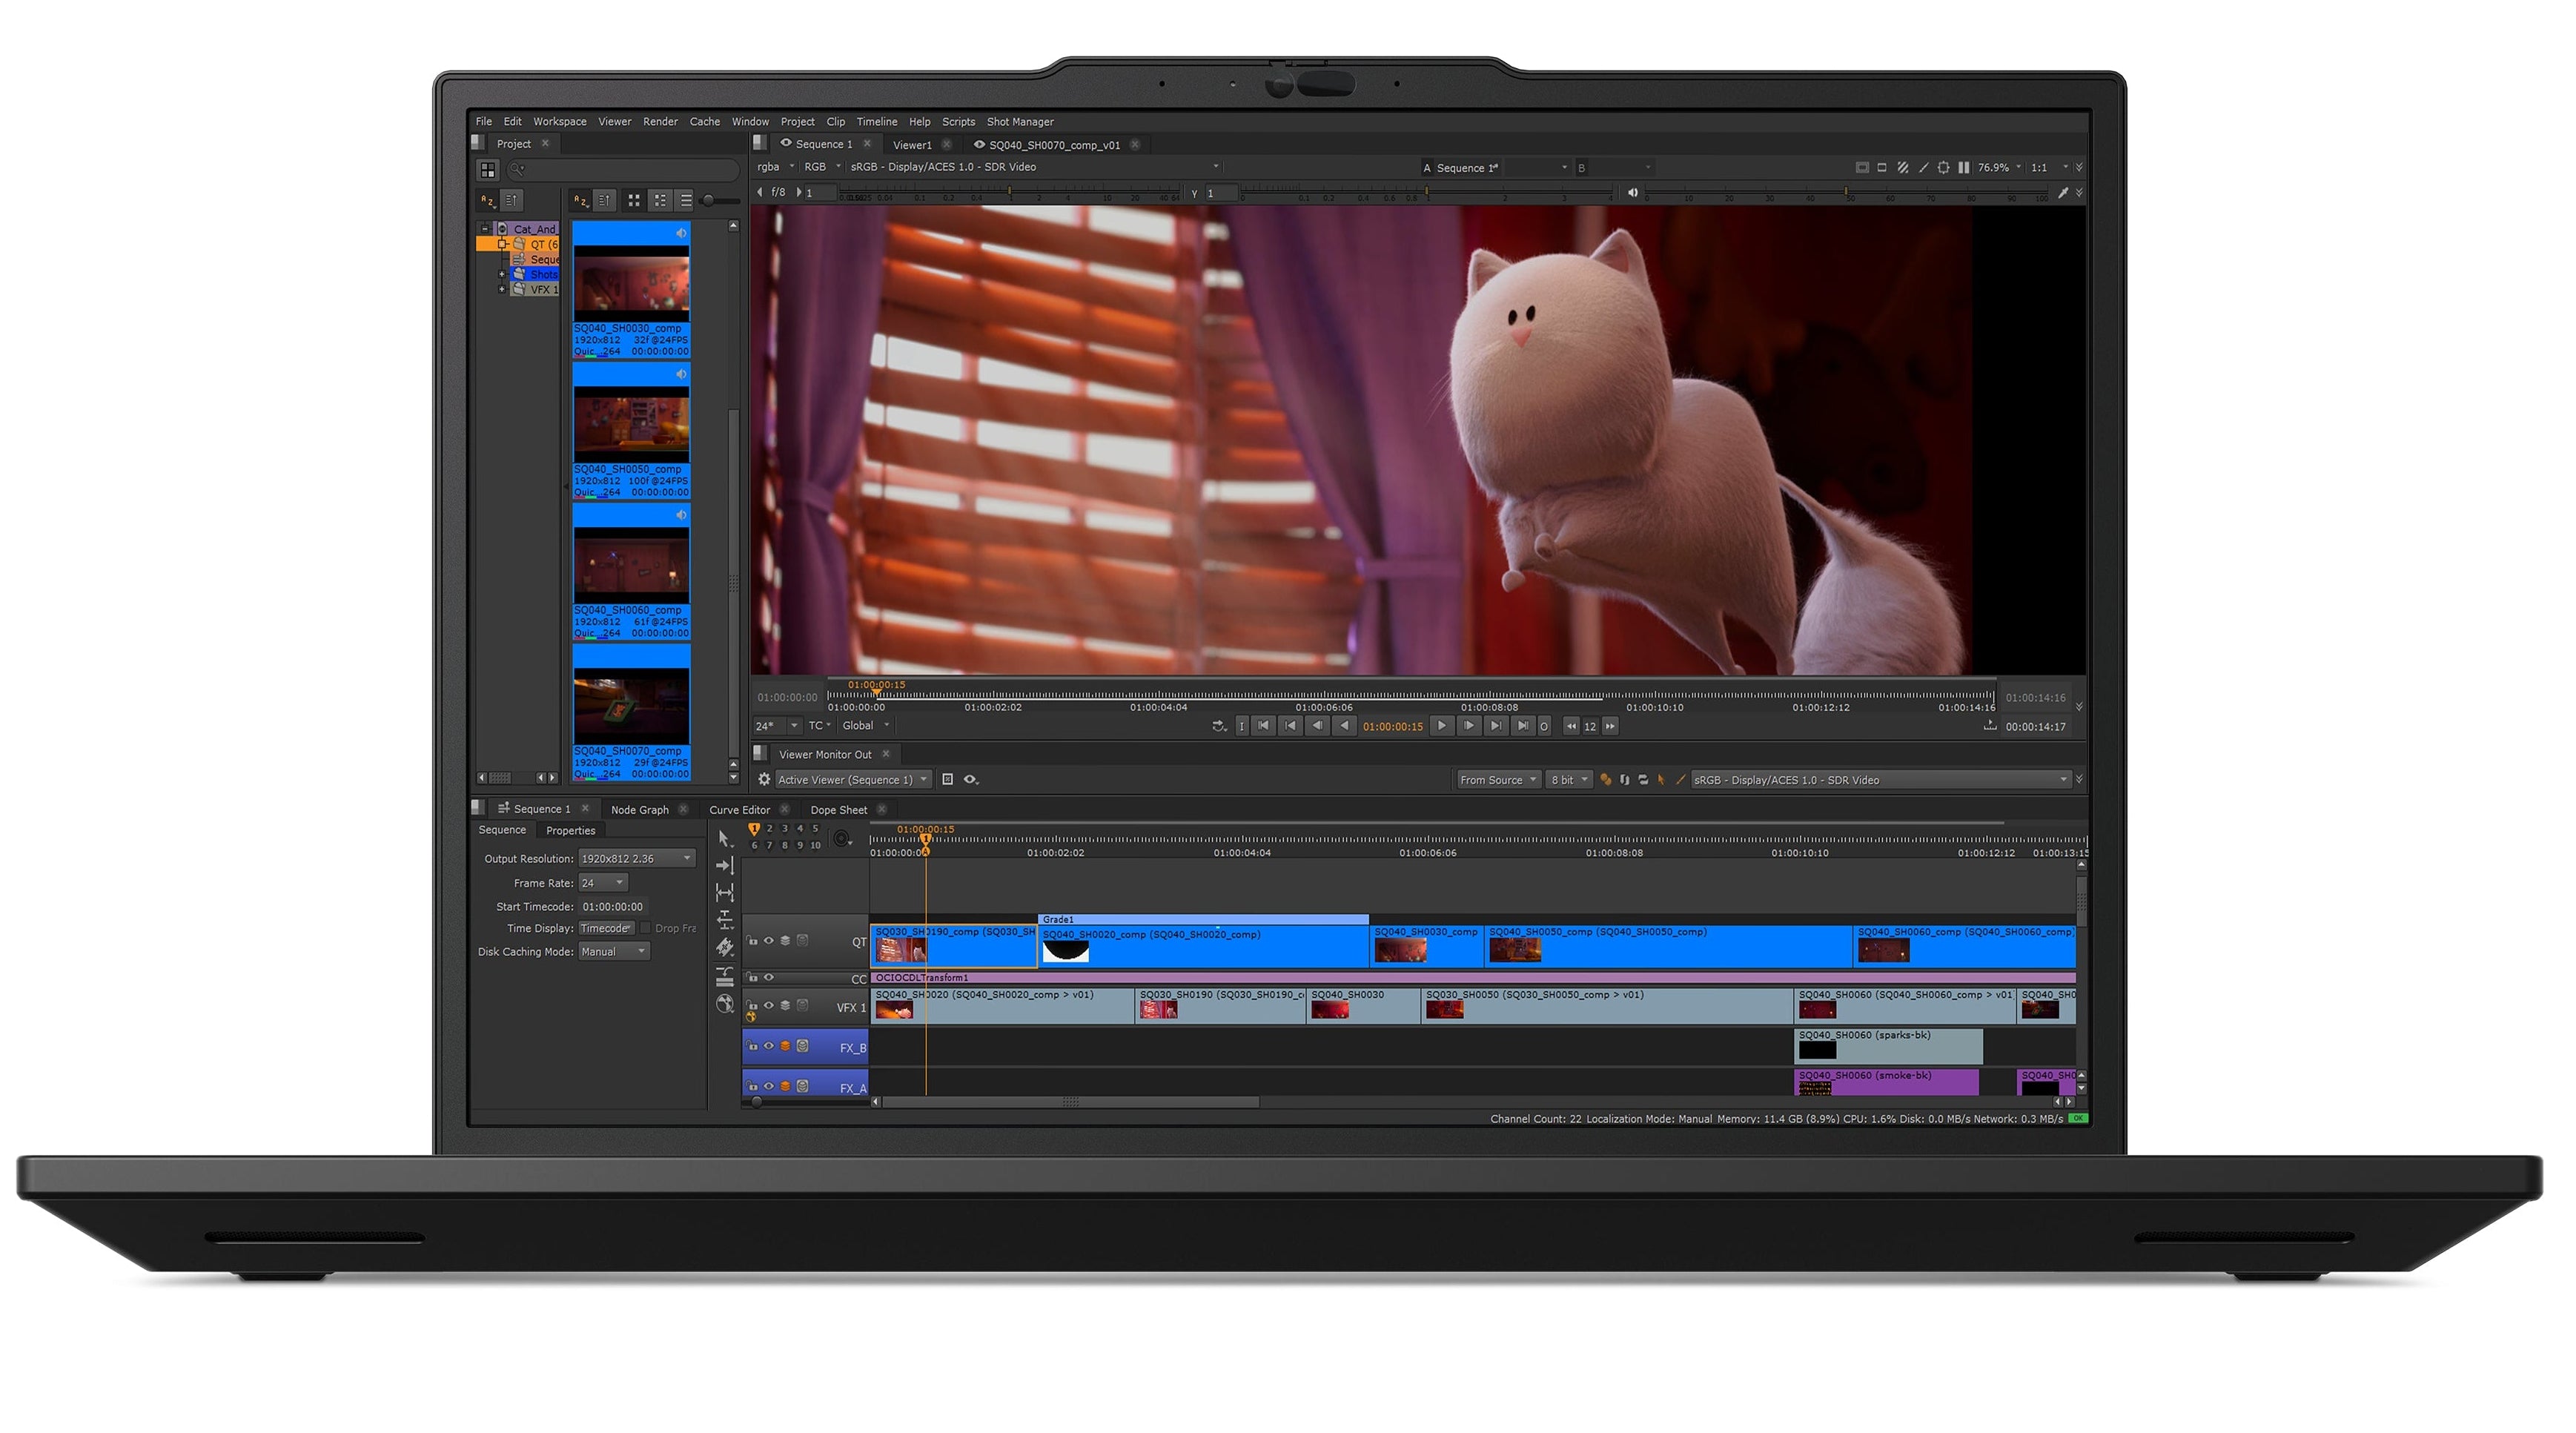Select the razor blade tool
Viewport: 2576px width, 1433px height.
[x=725, y=947]
